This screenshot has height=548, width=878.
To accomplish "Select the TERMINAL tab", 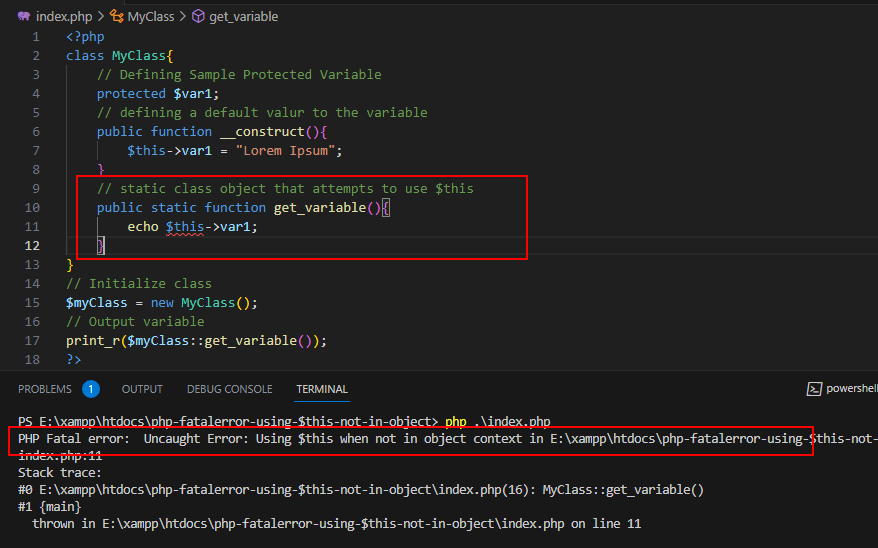I will pos(322,389).
